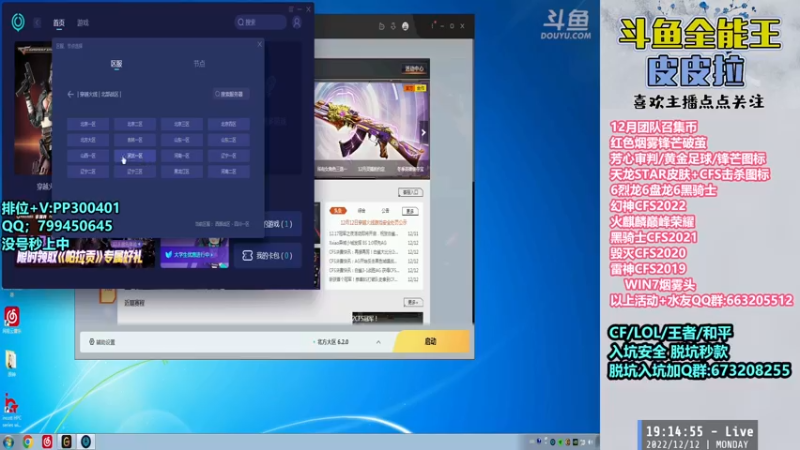The image size is (800, 450).
Task: Choose the 北京三区 server
Action: pos(182,124)
